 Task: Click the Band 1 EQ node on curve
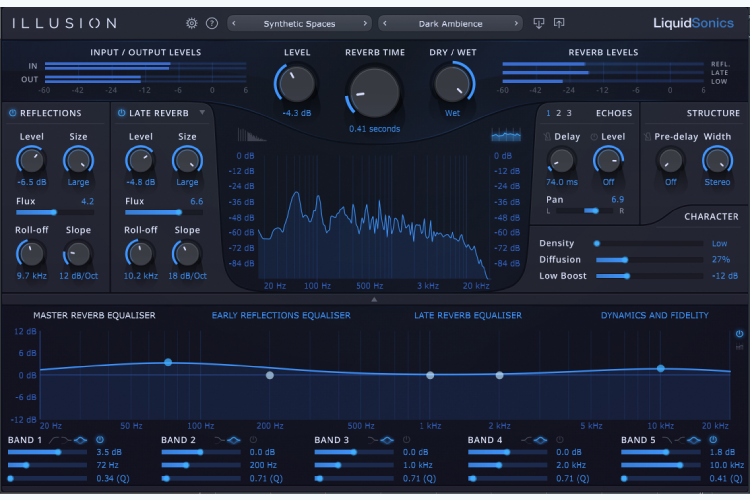pyautogui.click(x=168, y=362)
